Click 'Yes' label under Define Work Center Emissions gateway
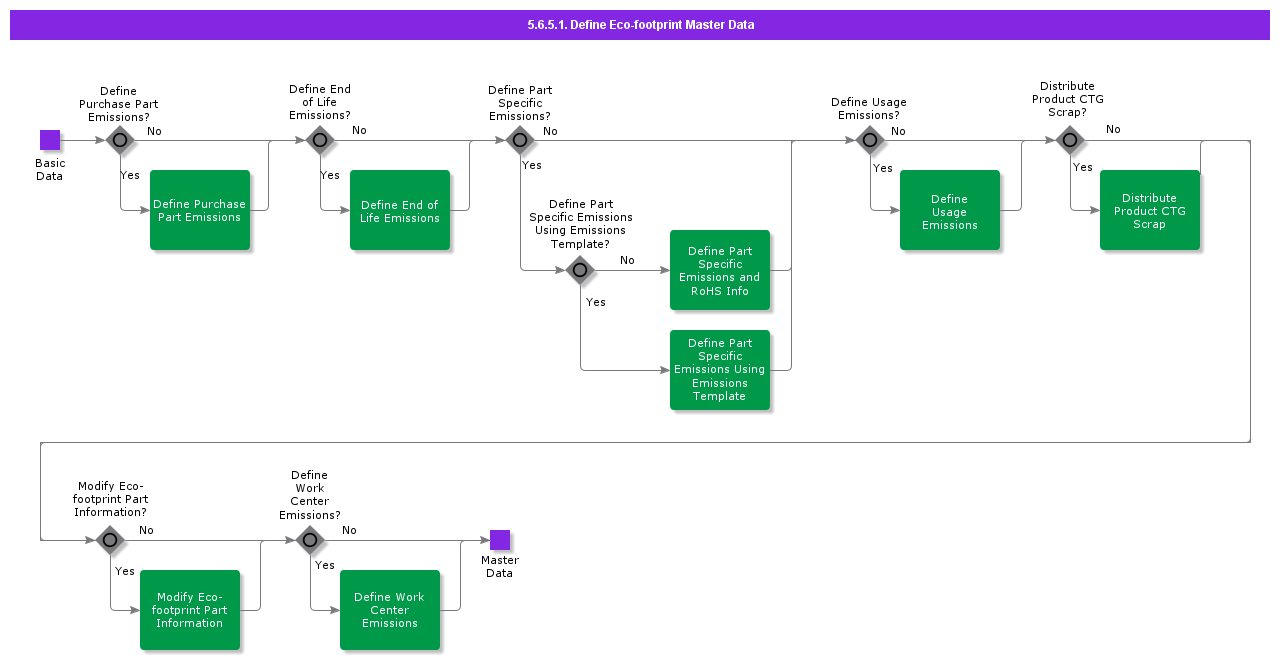 point(325,565)
